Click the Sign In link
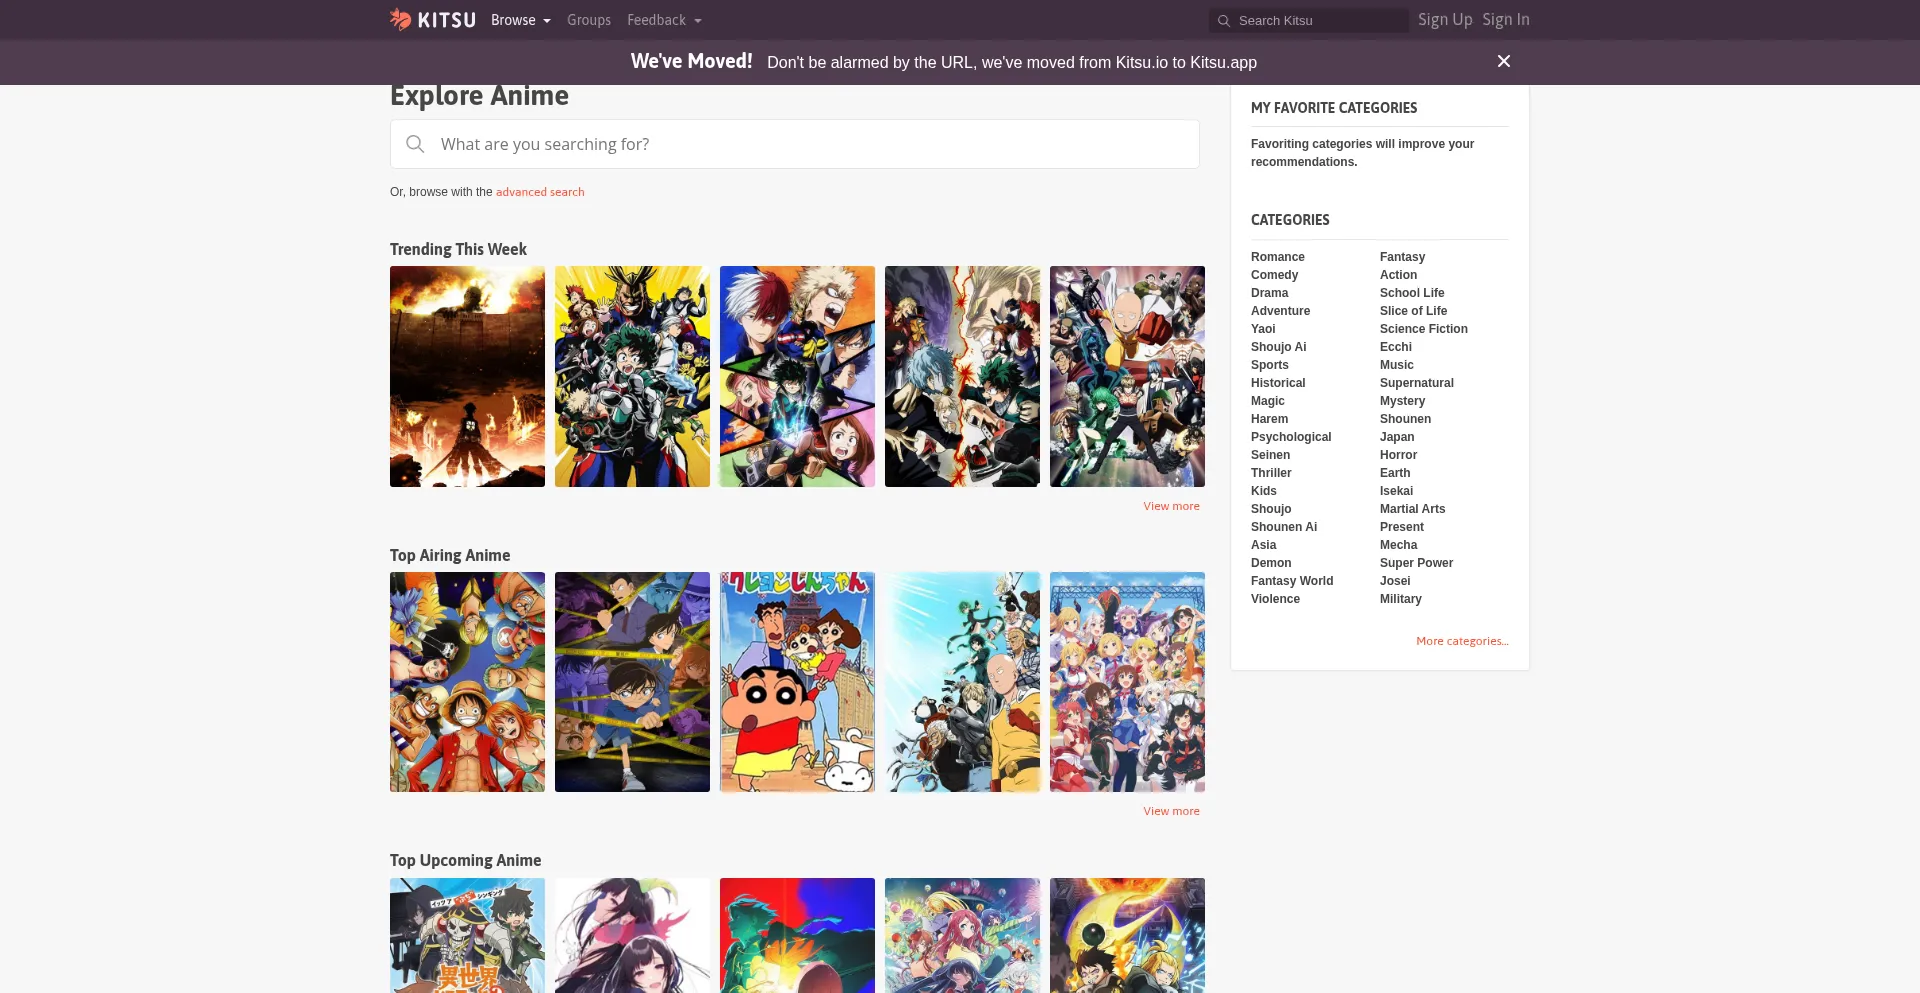Viewport: 1920px width, 993px height. coord(1505,20)
